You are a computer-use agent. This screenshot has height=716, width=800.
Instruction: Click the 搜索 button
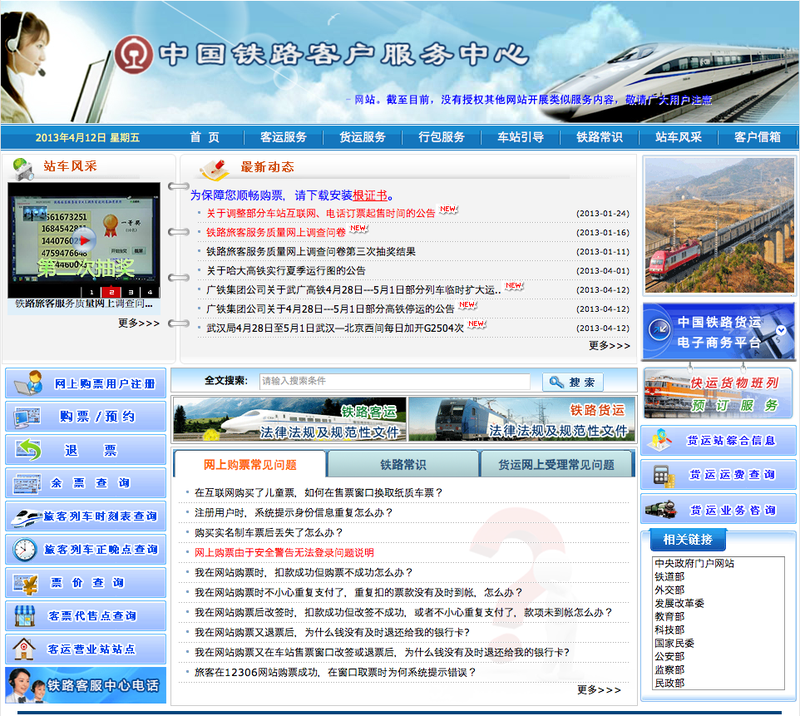572,382
